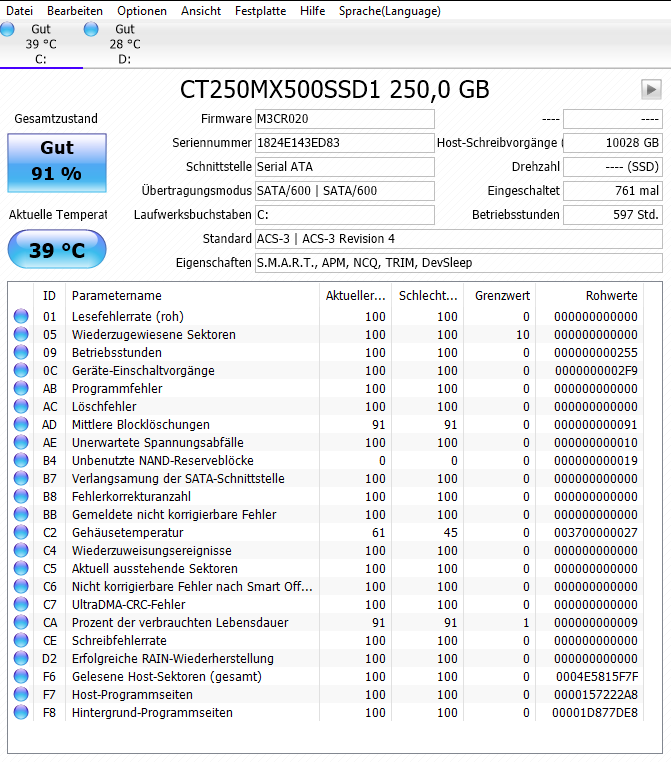Click the Übertragungsmodus field SATA/600
671x762 pixels.
click(344, 191)
